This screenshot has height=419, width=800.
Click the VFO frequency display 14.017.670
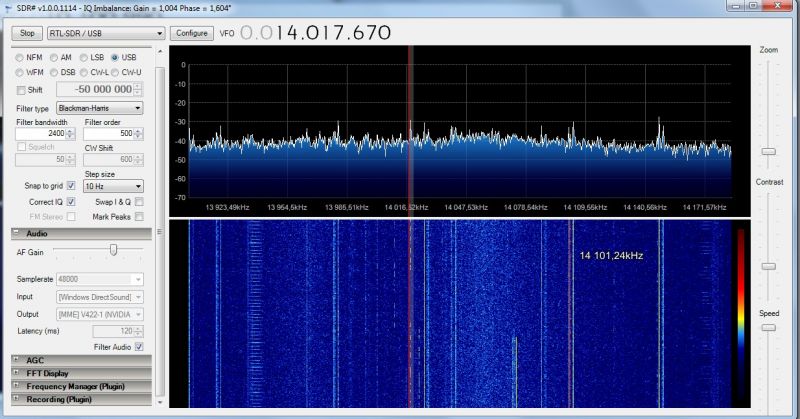click(315, 33)
